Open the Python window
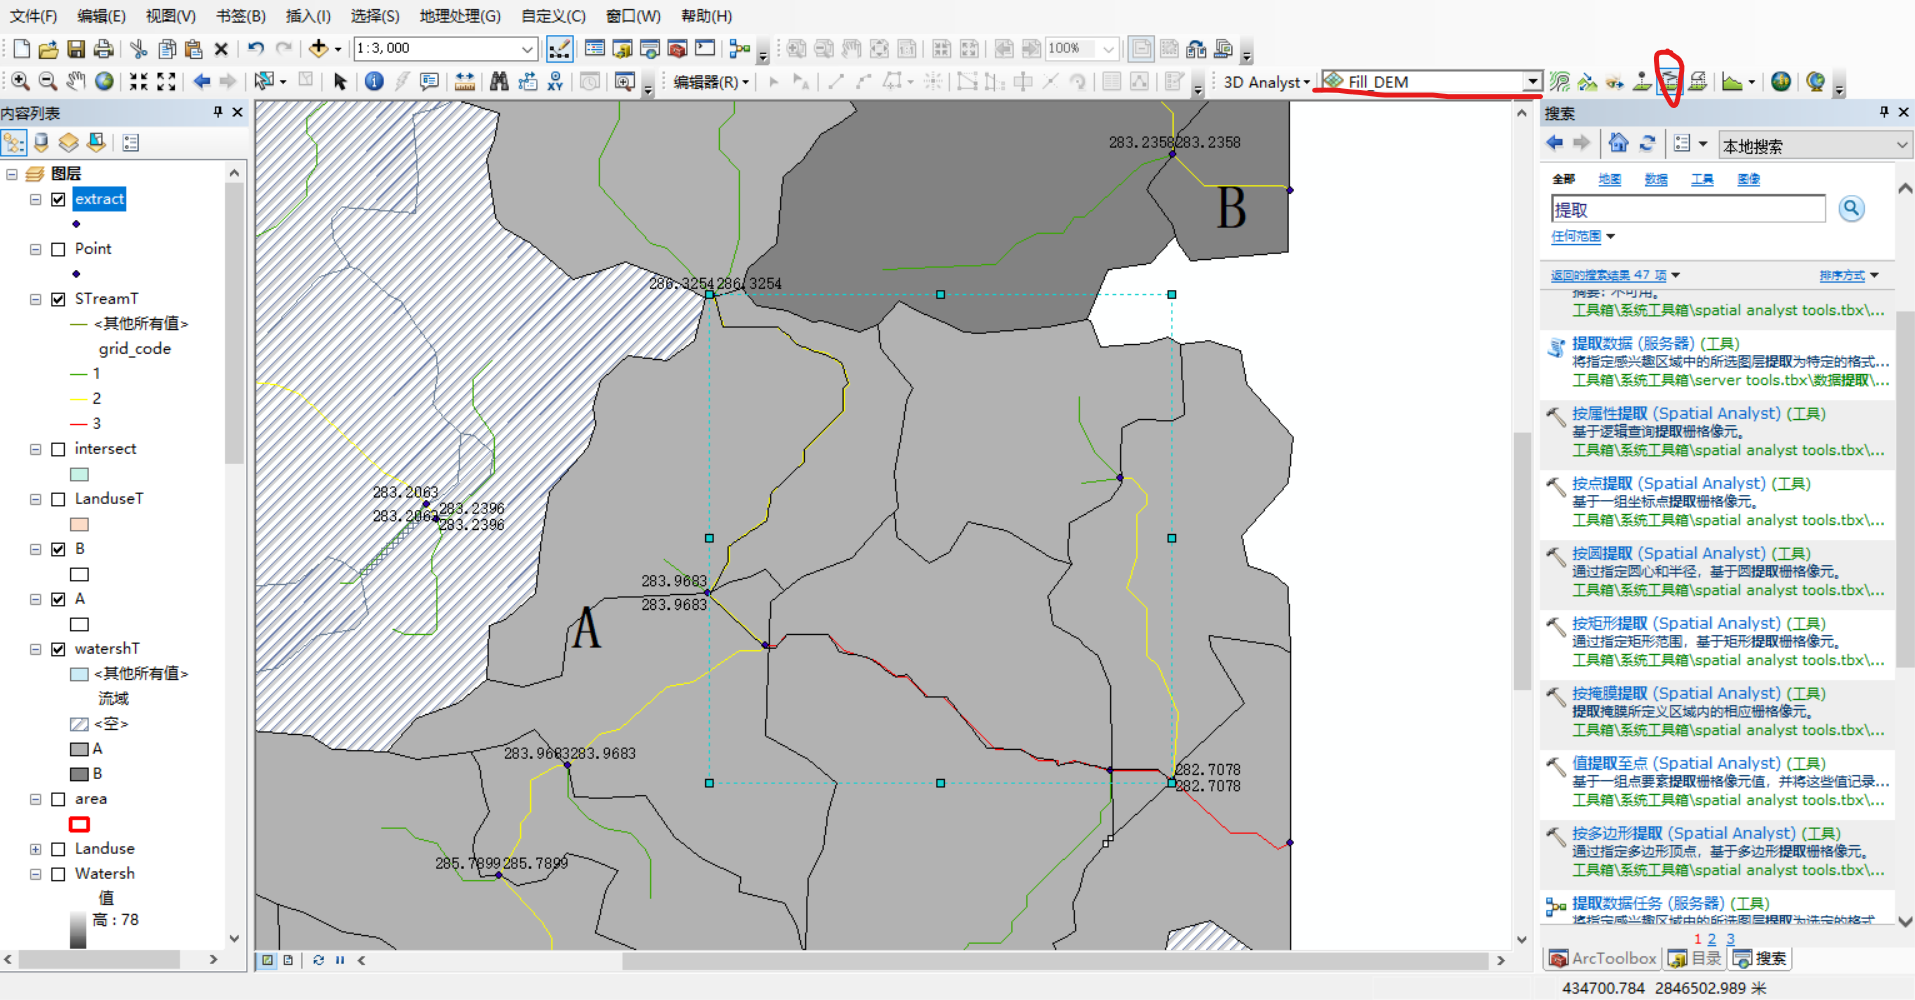Image resolution: width=1915 pixels, height=1000 pixels. pos(705,48)
